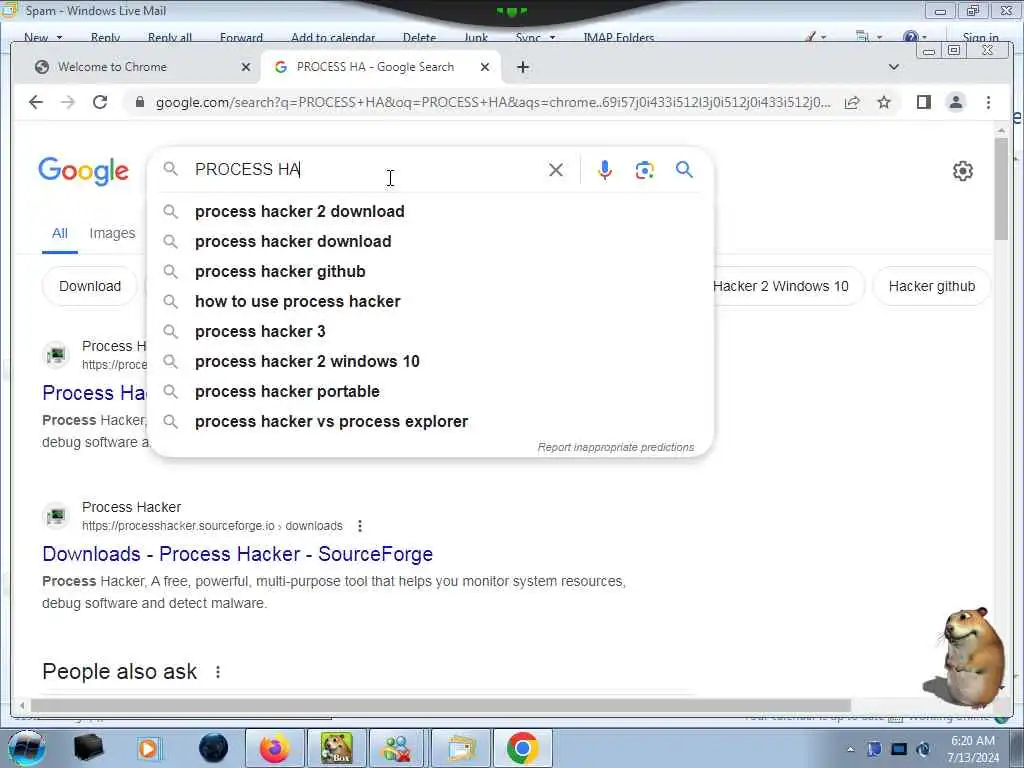Open the Images results tab
The image size is (1024, 768).
coord(112,233)
